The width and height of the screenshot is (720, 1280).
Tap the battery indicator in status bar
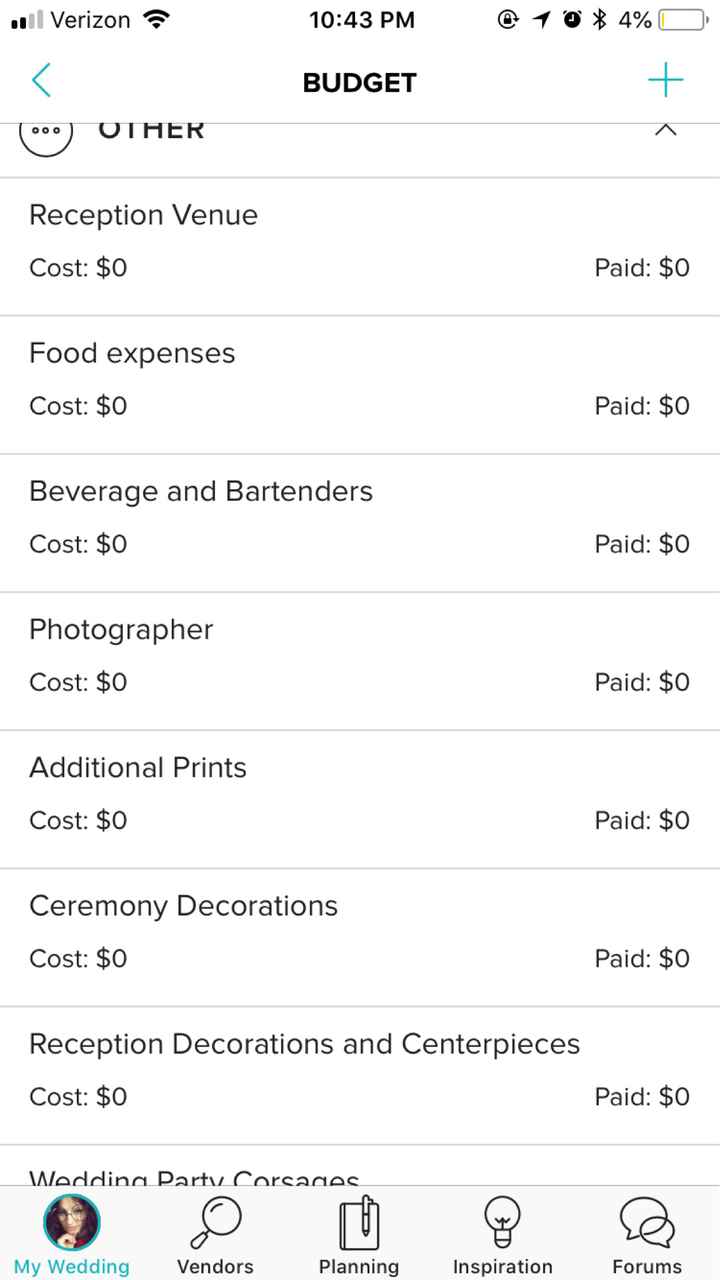tap(684, 19)
